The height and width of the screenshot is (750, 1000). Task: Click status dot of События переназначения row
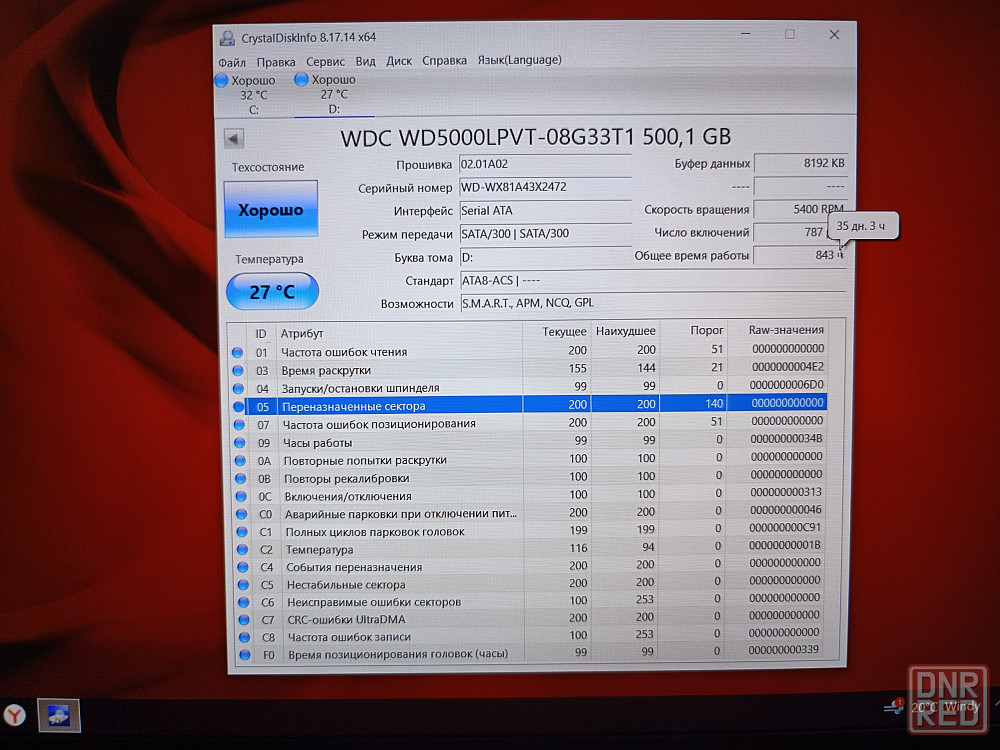click(243, 566)
